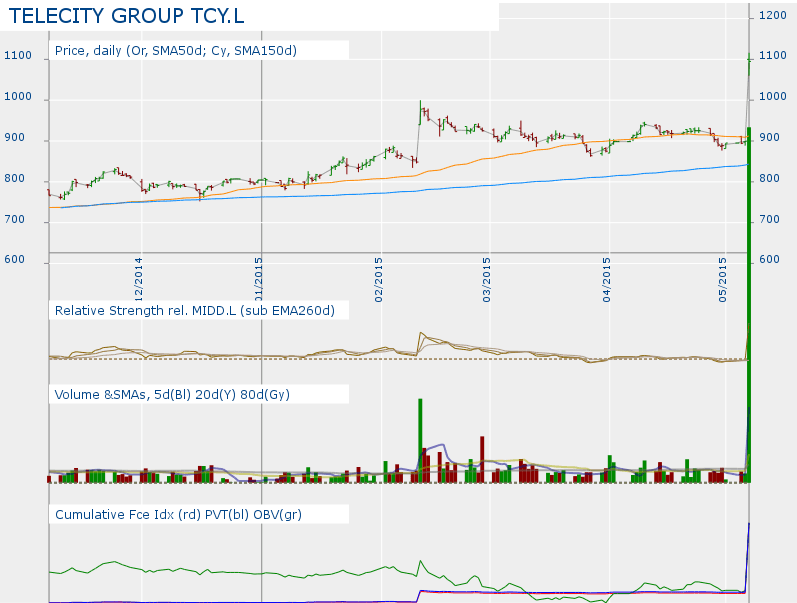Click the 1000 value on right axis

[x=773, y=97]
